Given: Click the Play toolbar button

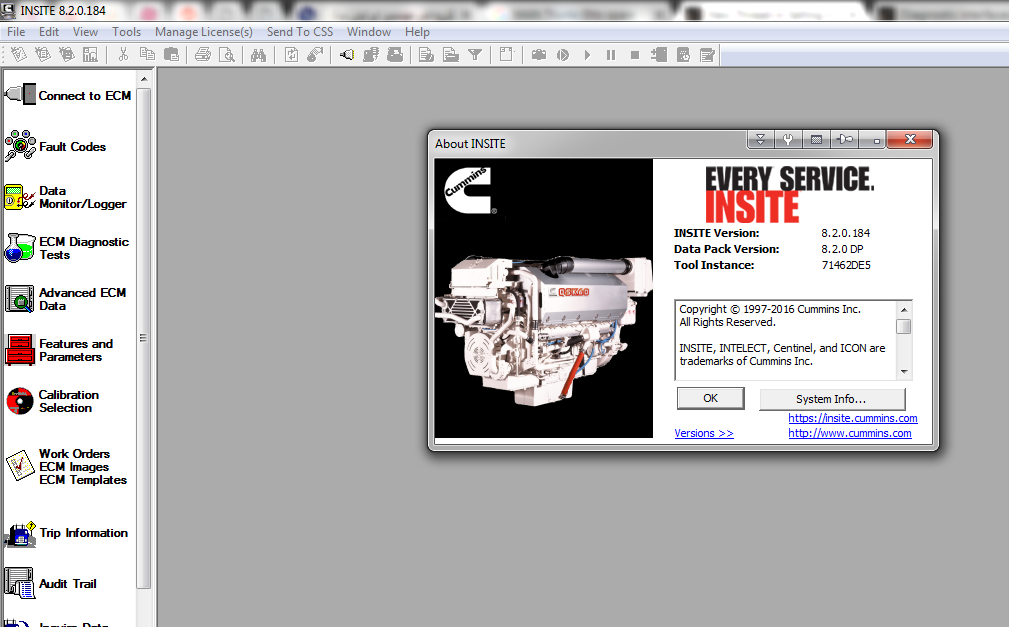Looking at the screenshot, I should pyautogui.click(x=587, y=55).
